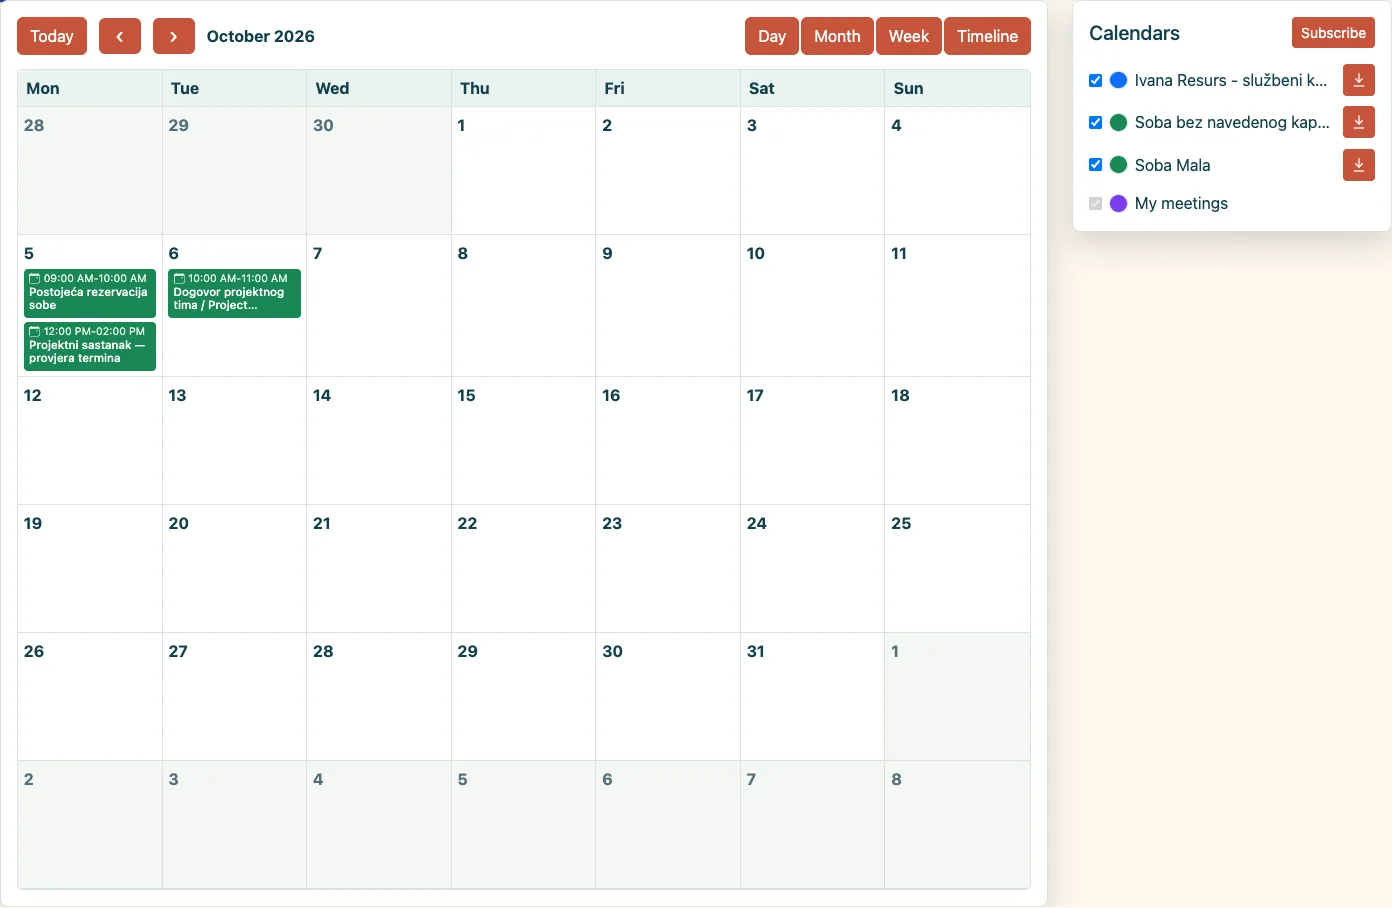Click the My meetings checkbox

click(1095, 203)
